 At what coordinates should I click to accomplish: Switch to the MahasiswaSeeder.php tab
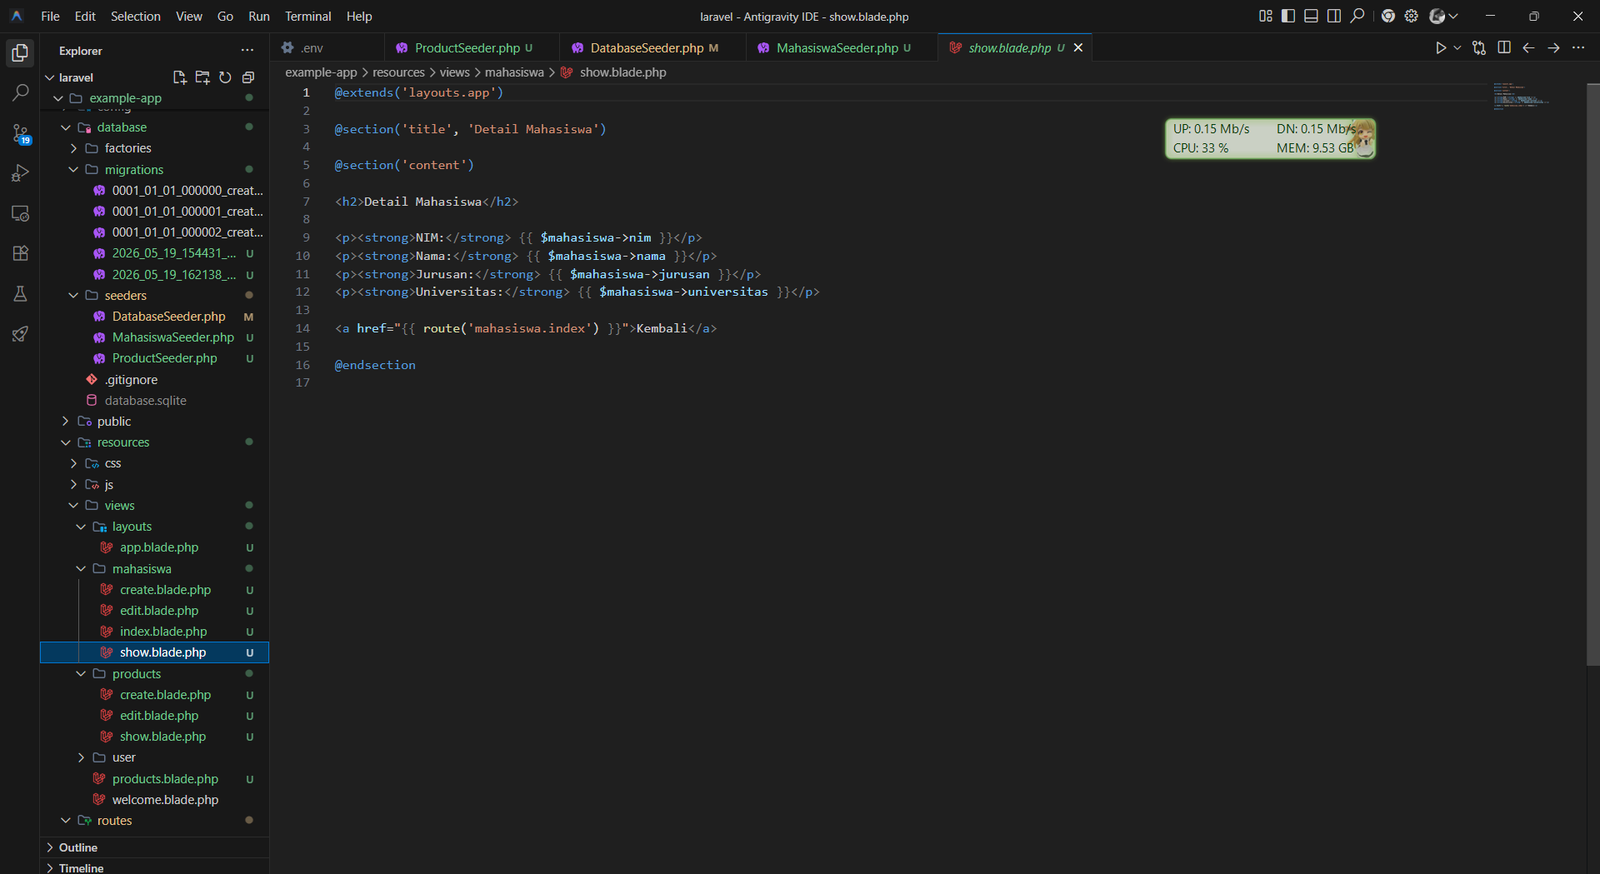click(842, 47)
